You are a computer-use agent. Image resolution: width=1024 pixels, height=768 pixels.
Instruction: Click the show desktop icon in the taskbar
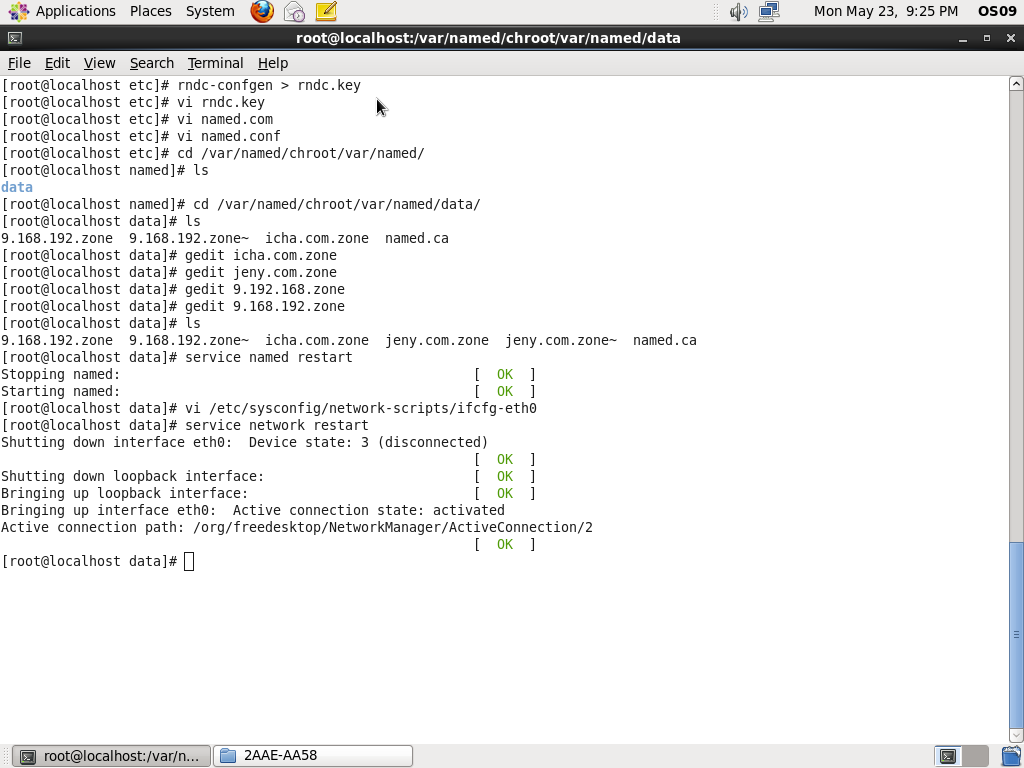[x=8, y=756]
